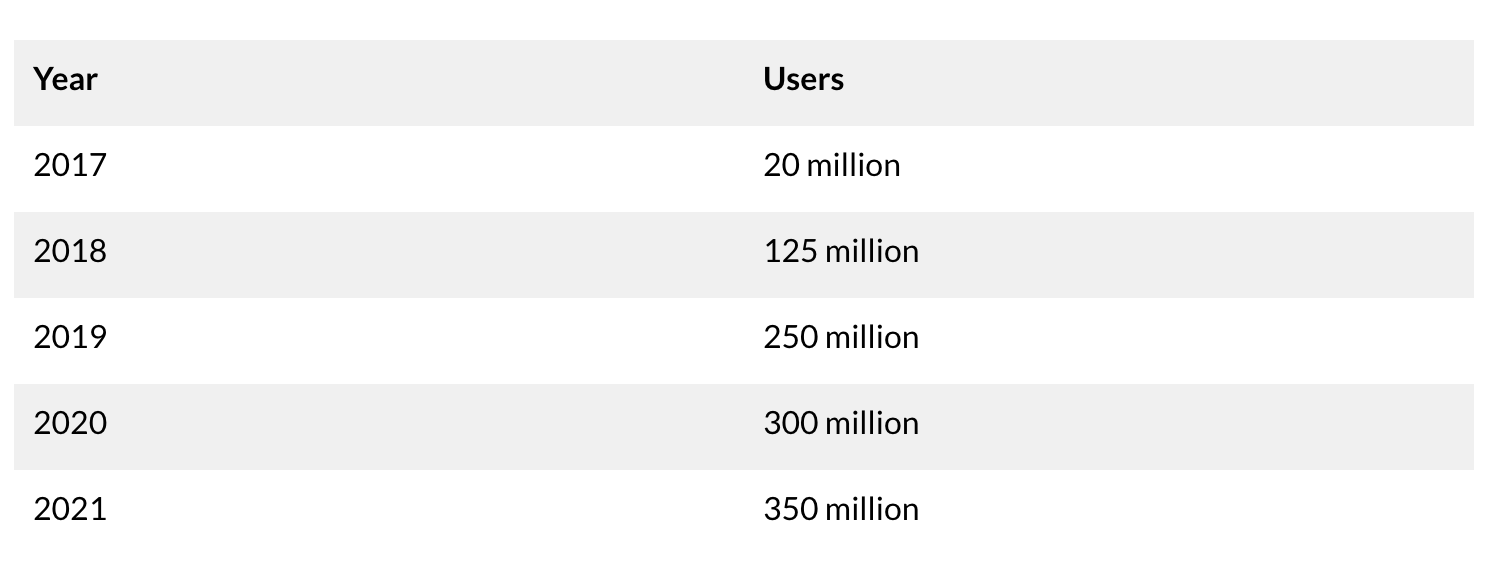Select the 2017 year cell
This screenshot has height=574, width=1500.
[x=70, y=165]
